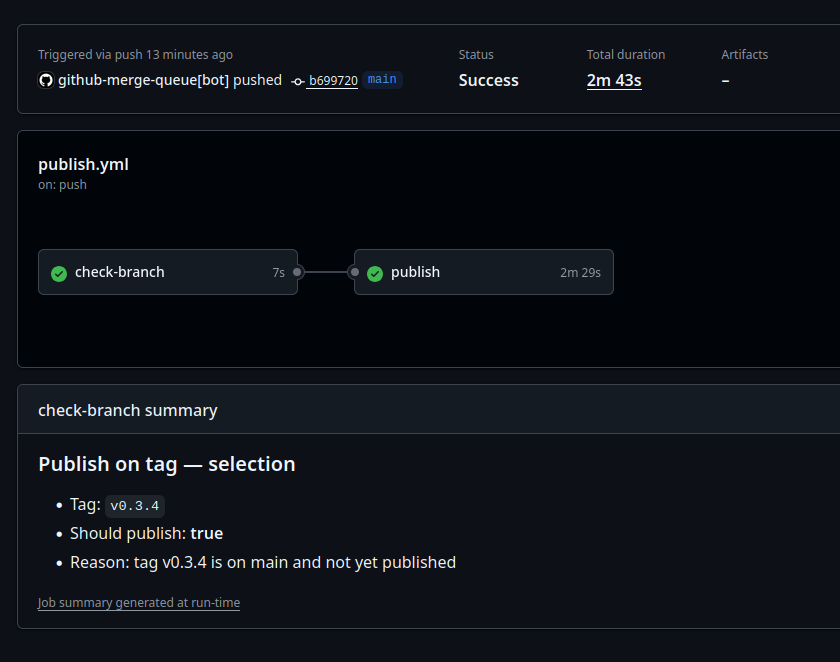The image size is (840, 662).
Task: Click the green success checkmark on check-branch
Action: (59, 274)
